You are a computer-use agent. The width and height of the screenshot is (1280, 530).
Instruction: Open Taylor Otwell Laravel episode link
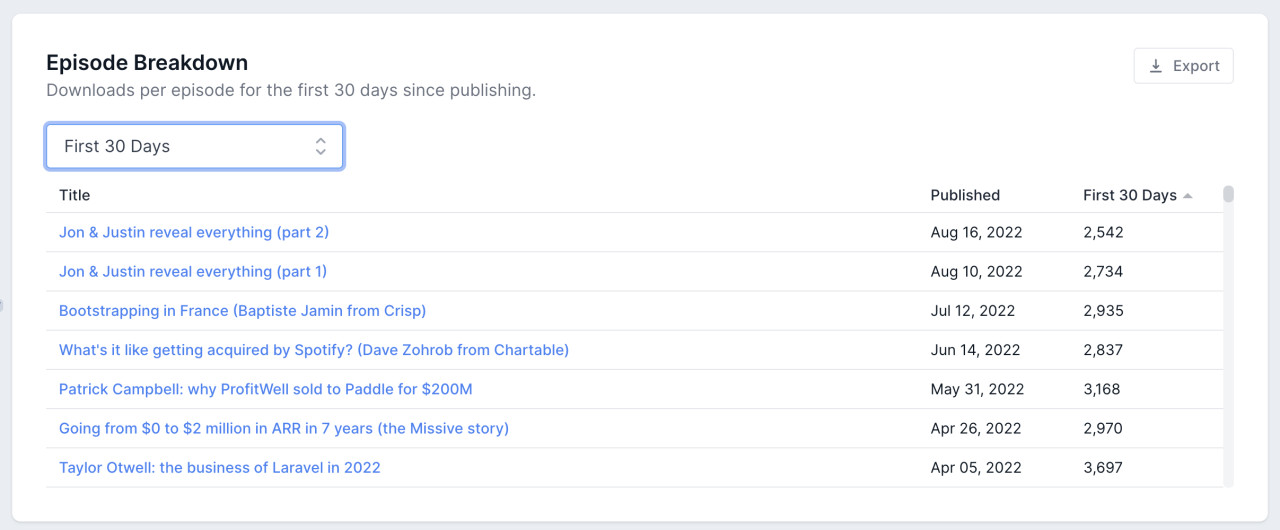[220, 467]
